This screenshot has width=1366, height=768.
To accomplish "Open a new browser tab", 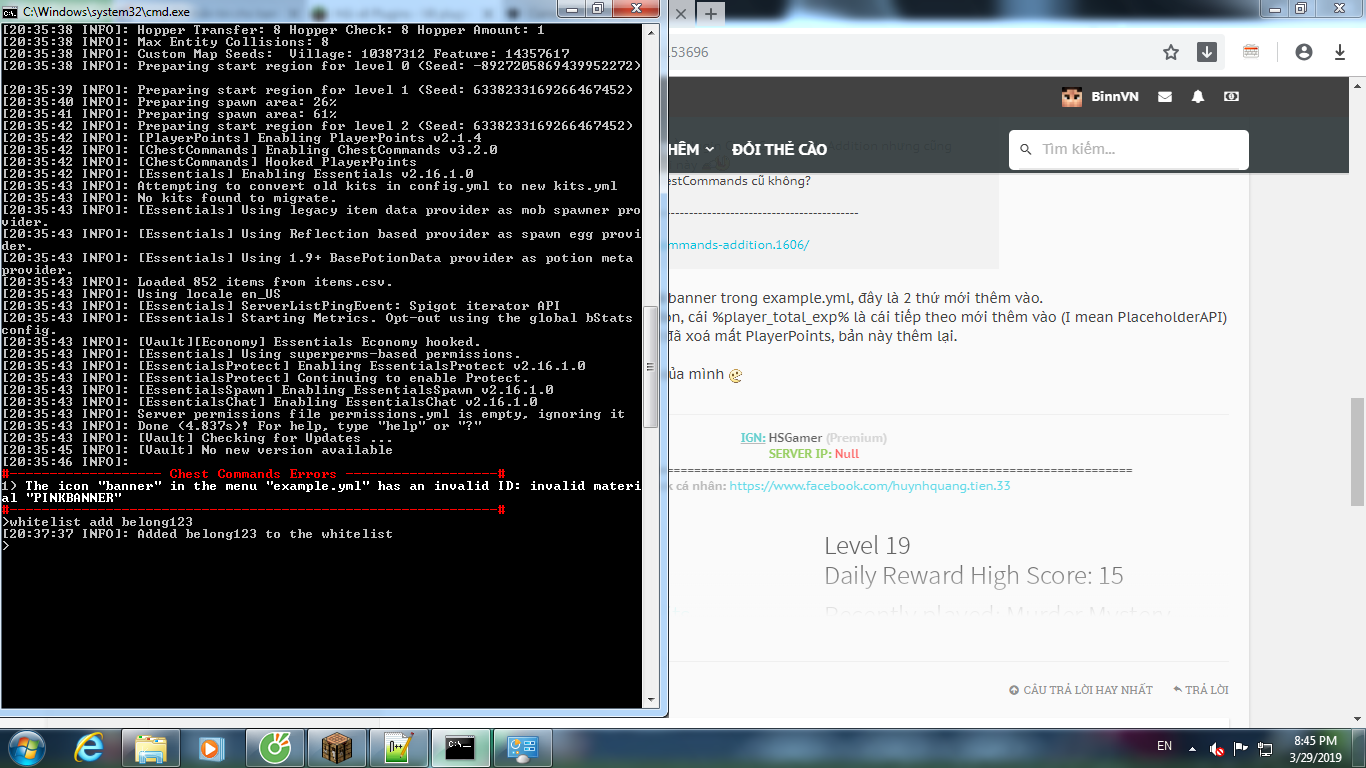I will (711, 14).
